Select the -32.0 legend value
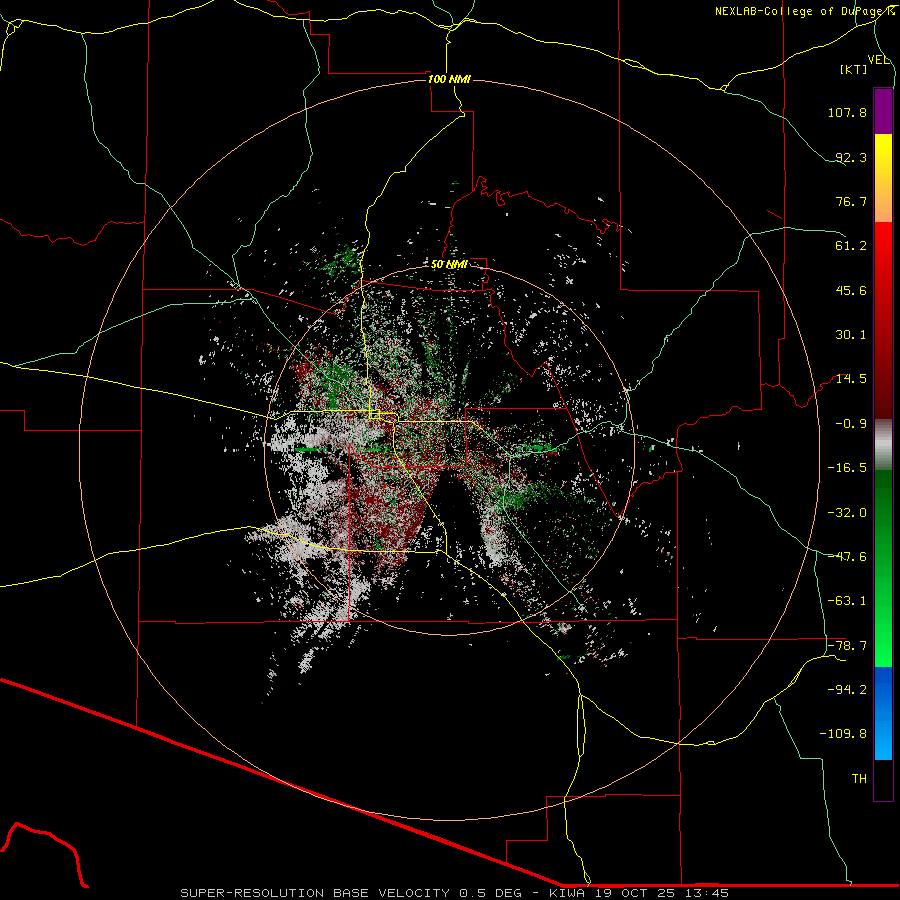Screen dimensions: 900x900 coord(847,513)
